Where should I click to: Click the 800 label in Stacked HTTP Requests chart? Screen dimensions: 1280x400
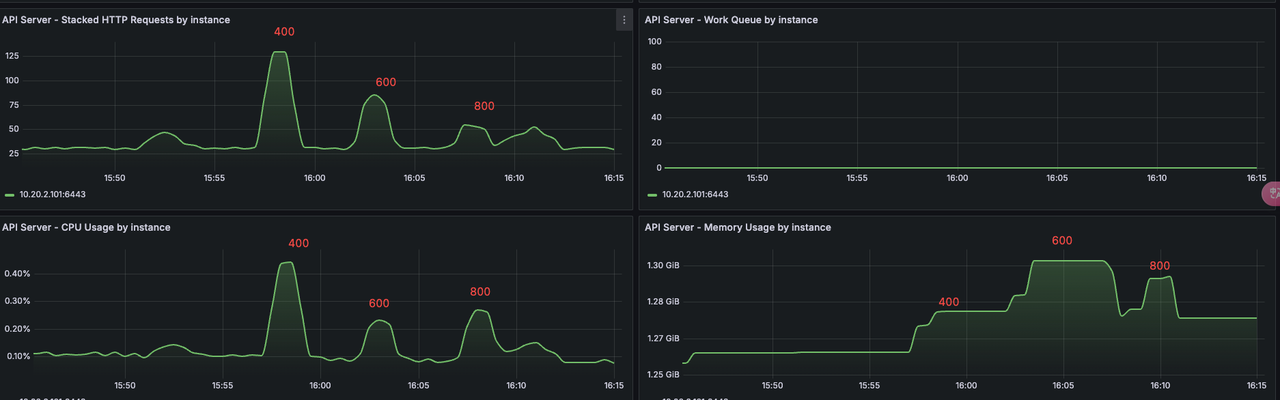pos(484,106)
